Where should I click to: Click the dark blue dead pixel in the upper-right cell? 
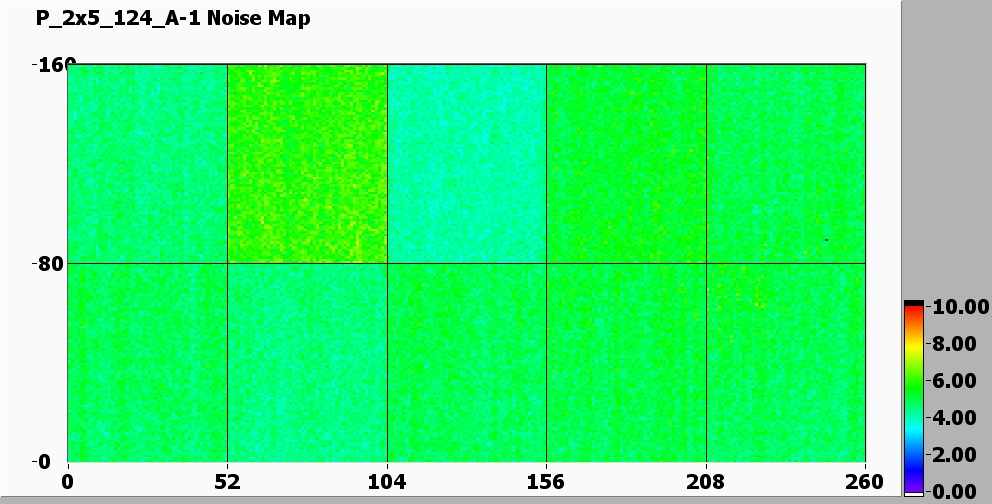click(826, 240)
